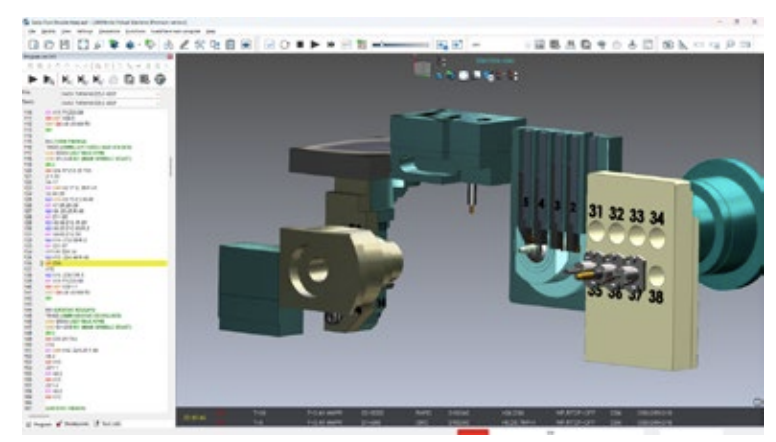The width and height of the screenshot is (776, 442).
Task: Click the triangle ruler measure icon
Action: tap(683, 45)
